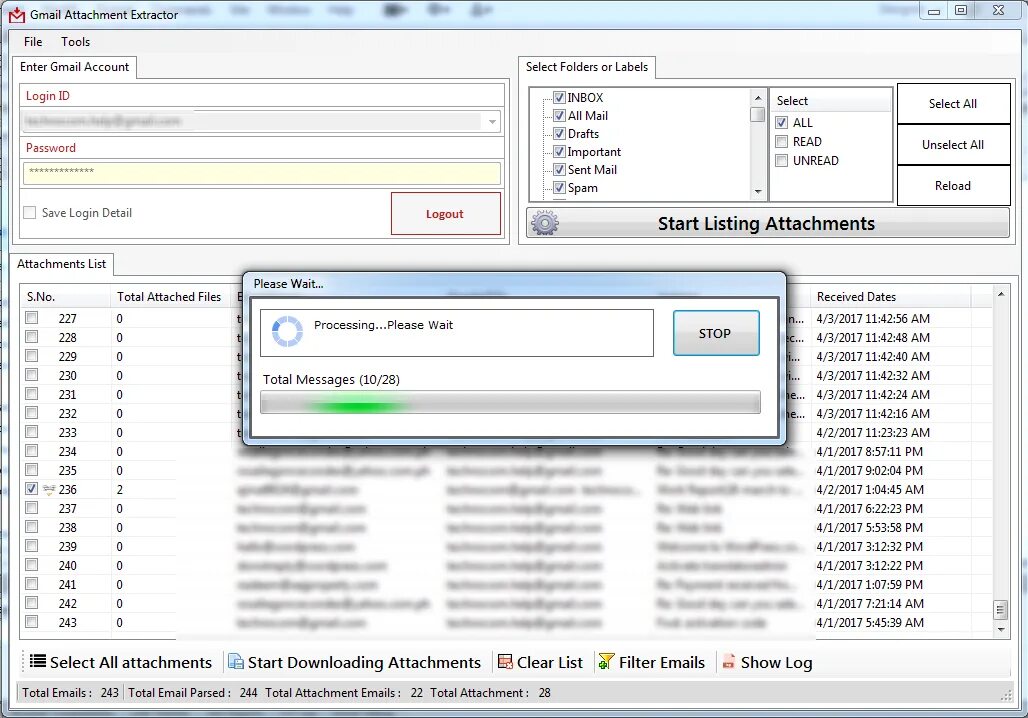Click Clear List toolbar button
Image resolution: width=1028 pixels, height=718 pixels.
tap(541, 662)
